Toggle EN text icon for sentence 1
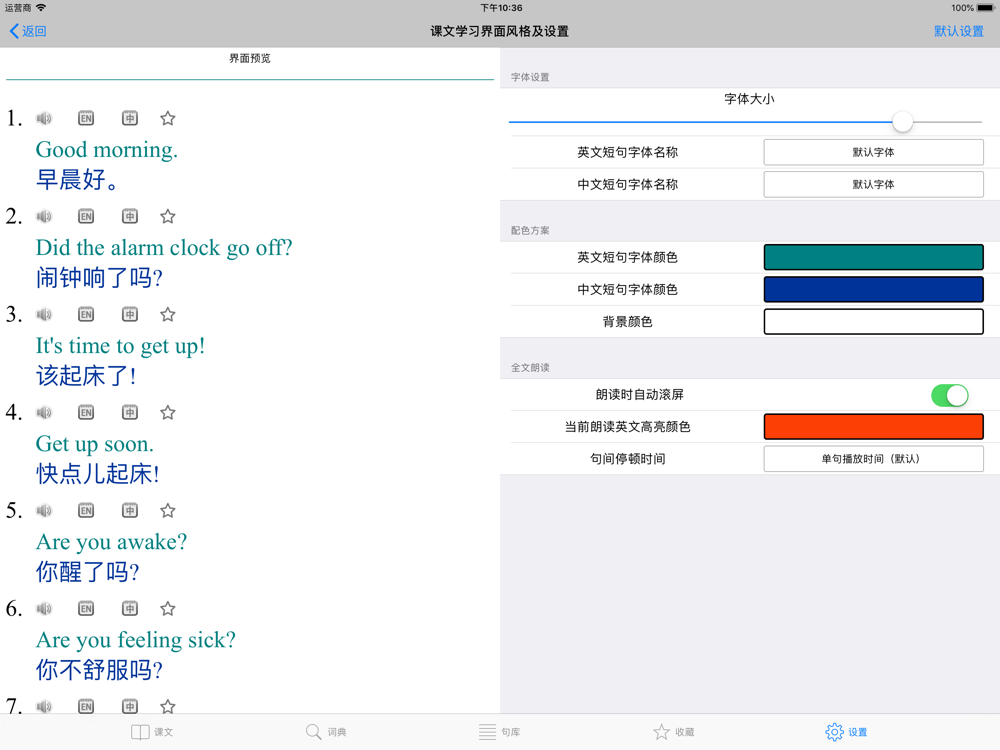Viewport: 1000px width, 750px height. [86, 118]
